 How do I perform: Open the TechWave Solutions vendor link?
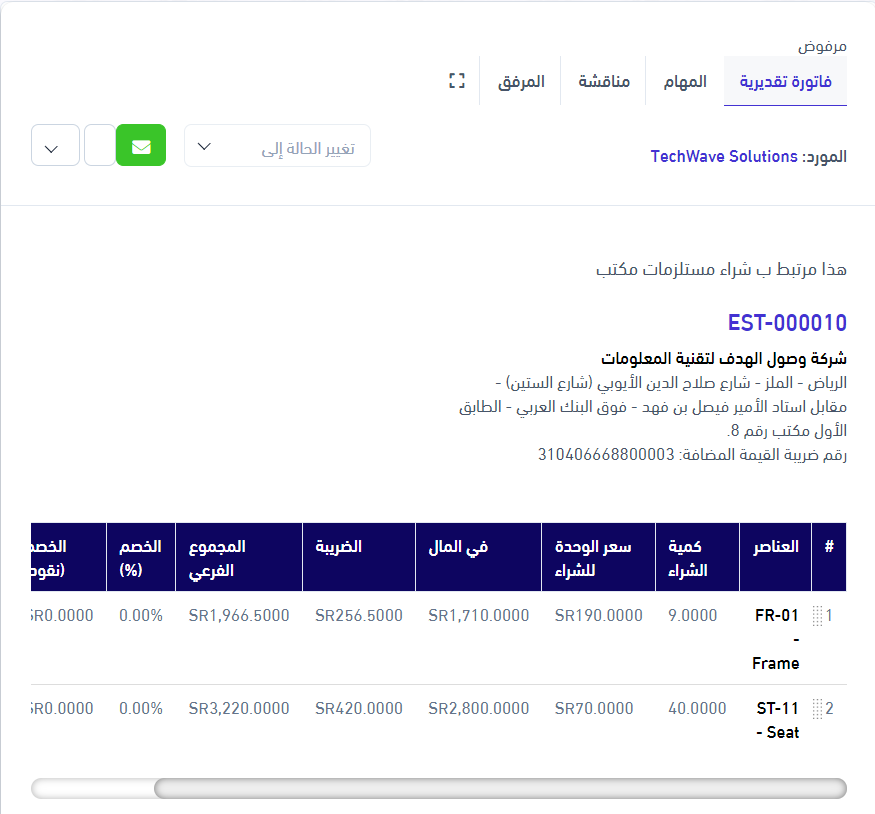point(723,157)
